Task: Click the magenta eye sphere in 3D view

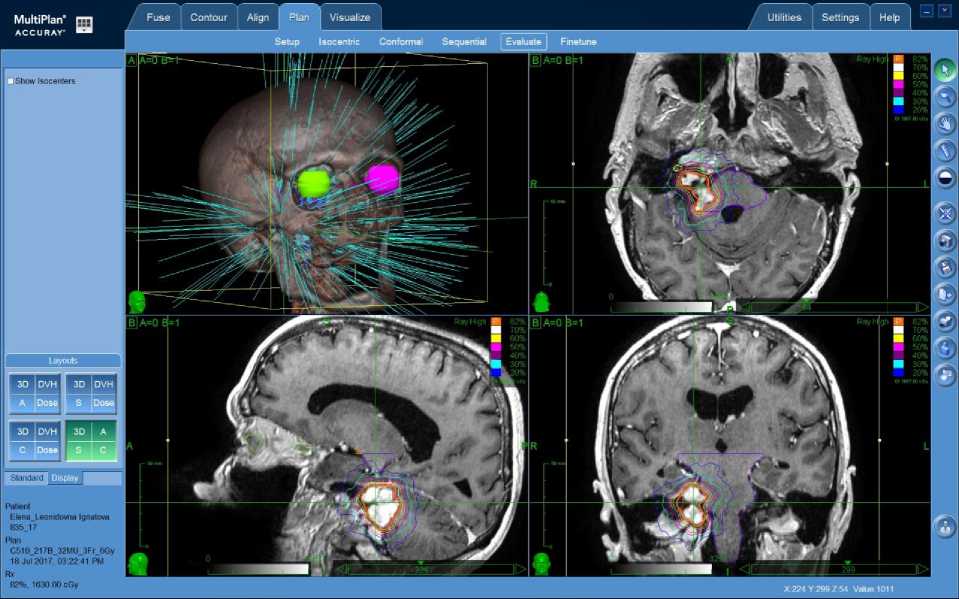Action: [382, 178]
